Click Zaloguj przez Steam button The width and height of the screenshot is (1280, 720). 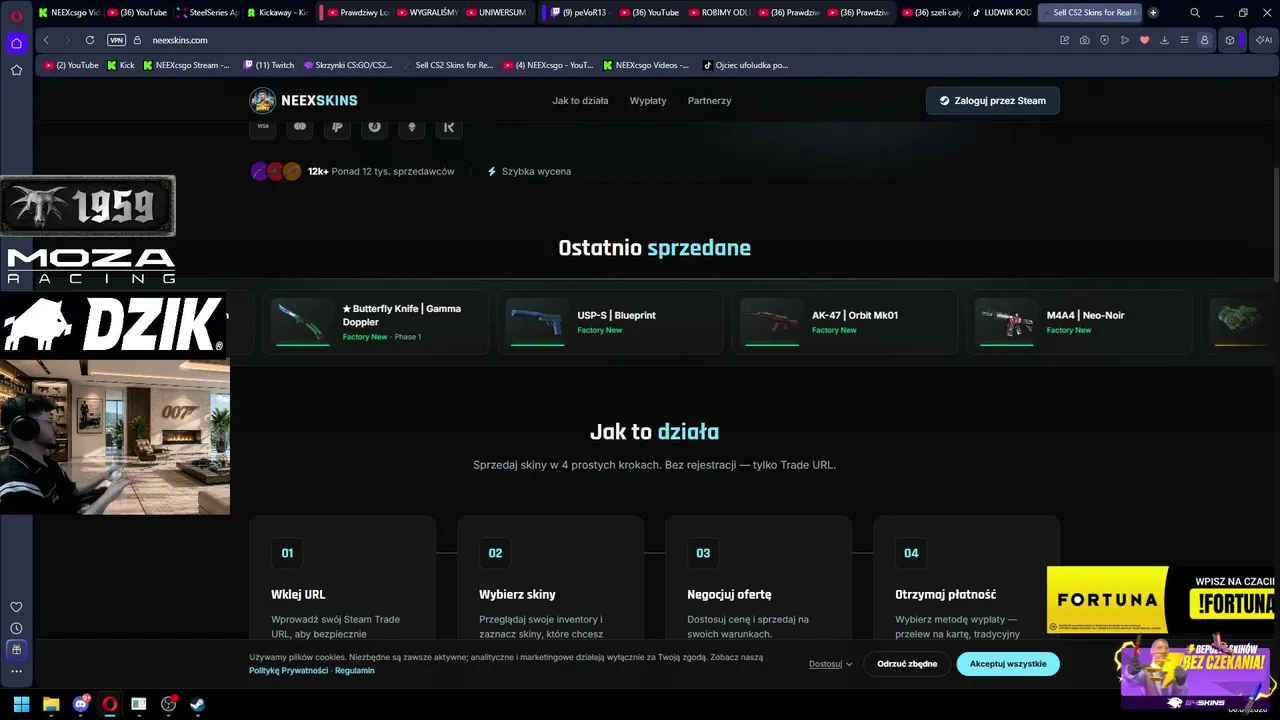click(x=993, y=101)
